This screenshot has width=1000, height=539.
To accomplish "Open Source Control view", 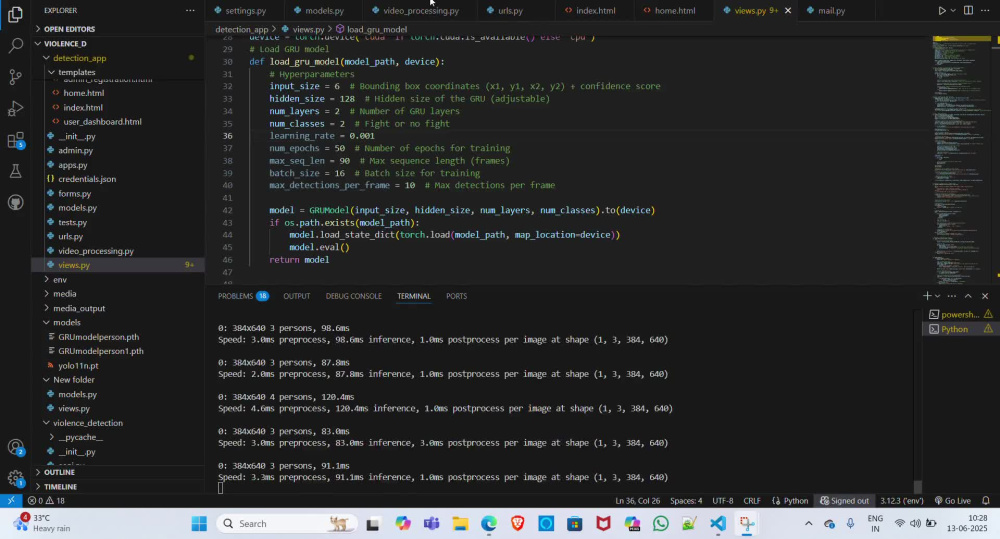I will [x=15, y=77].
